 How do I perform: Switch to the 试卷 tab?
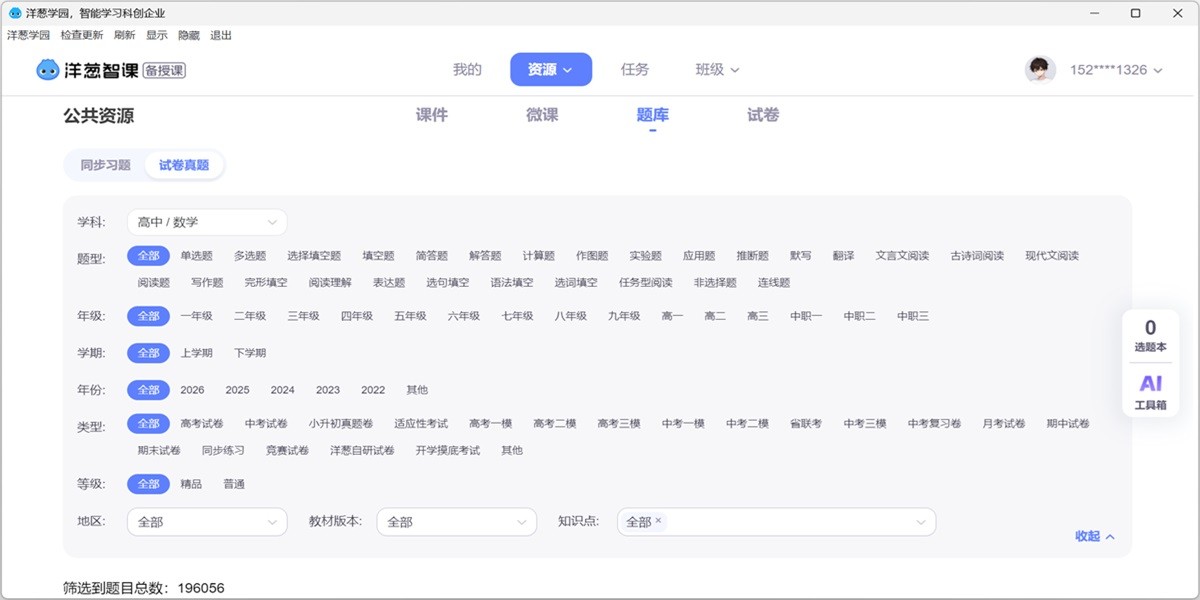[x=761, y=115]
